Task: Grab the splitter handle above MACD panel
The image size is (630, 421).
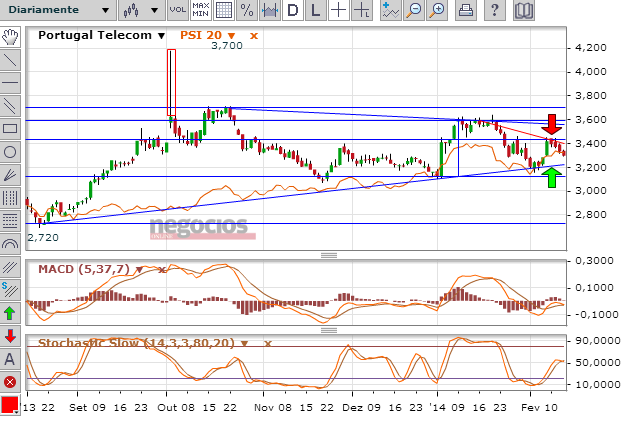Action: click(x=329, y=255)
